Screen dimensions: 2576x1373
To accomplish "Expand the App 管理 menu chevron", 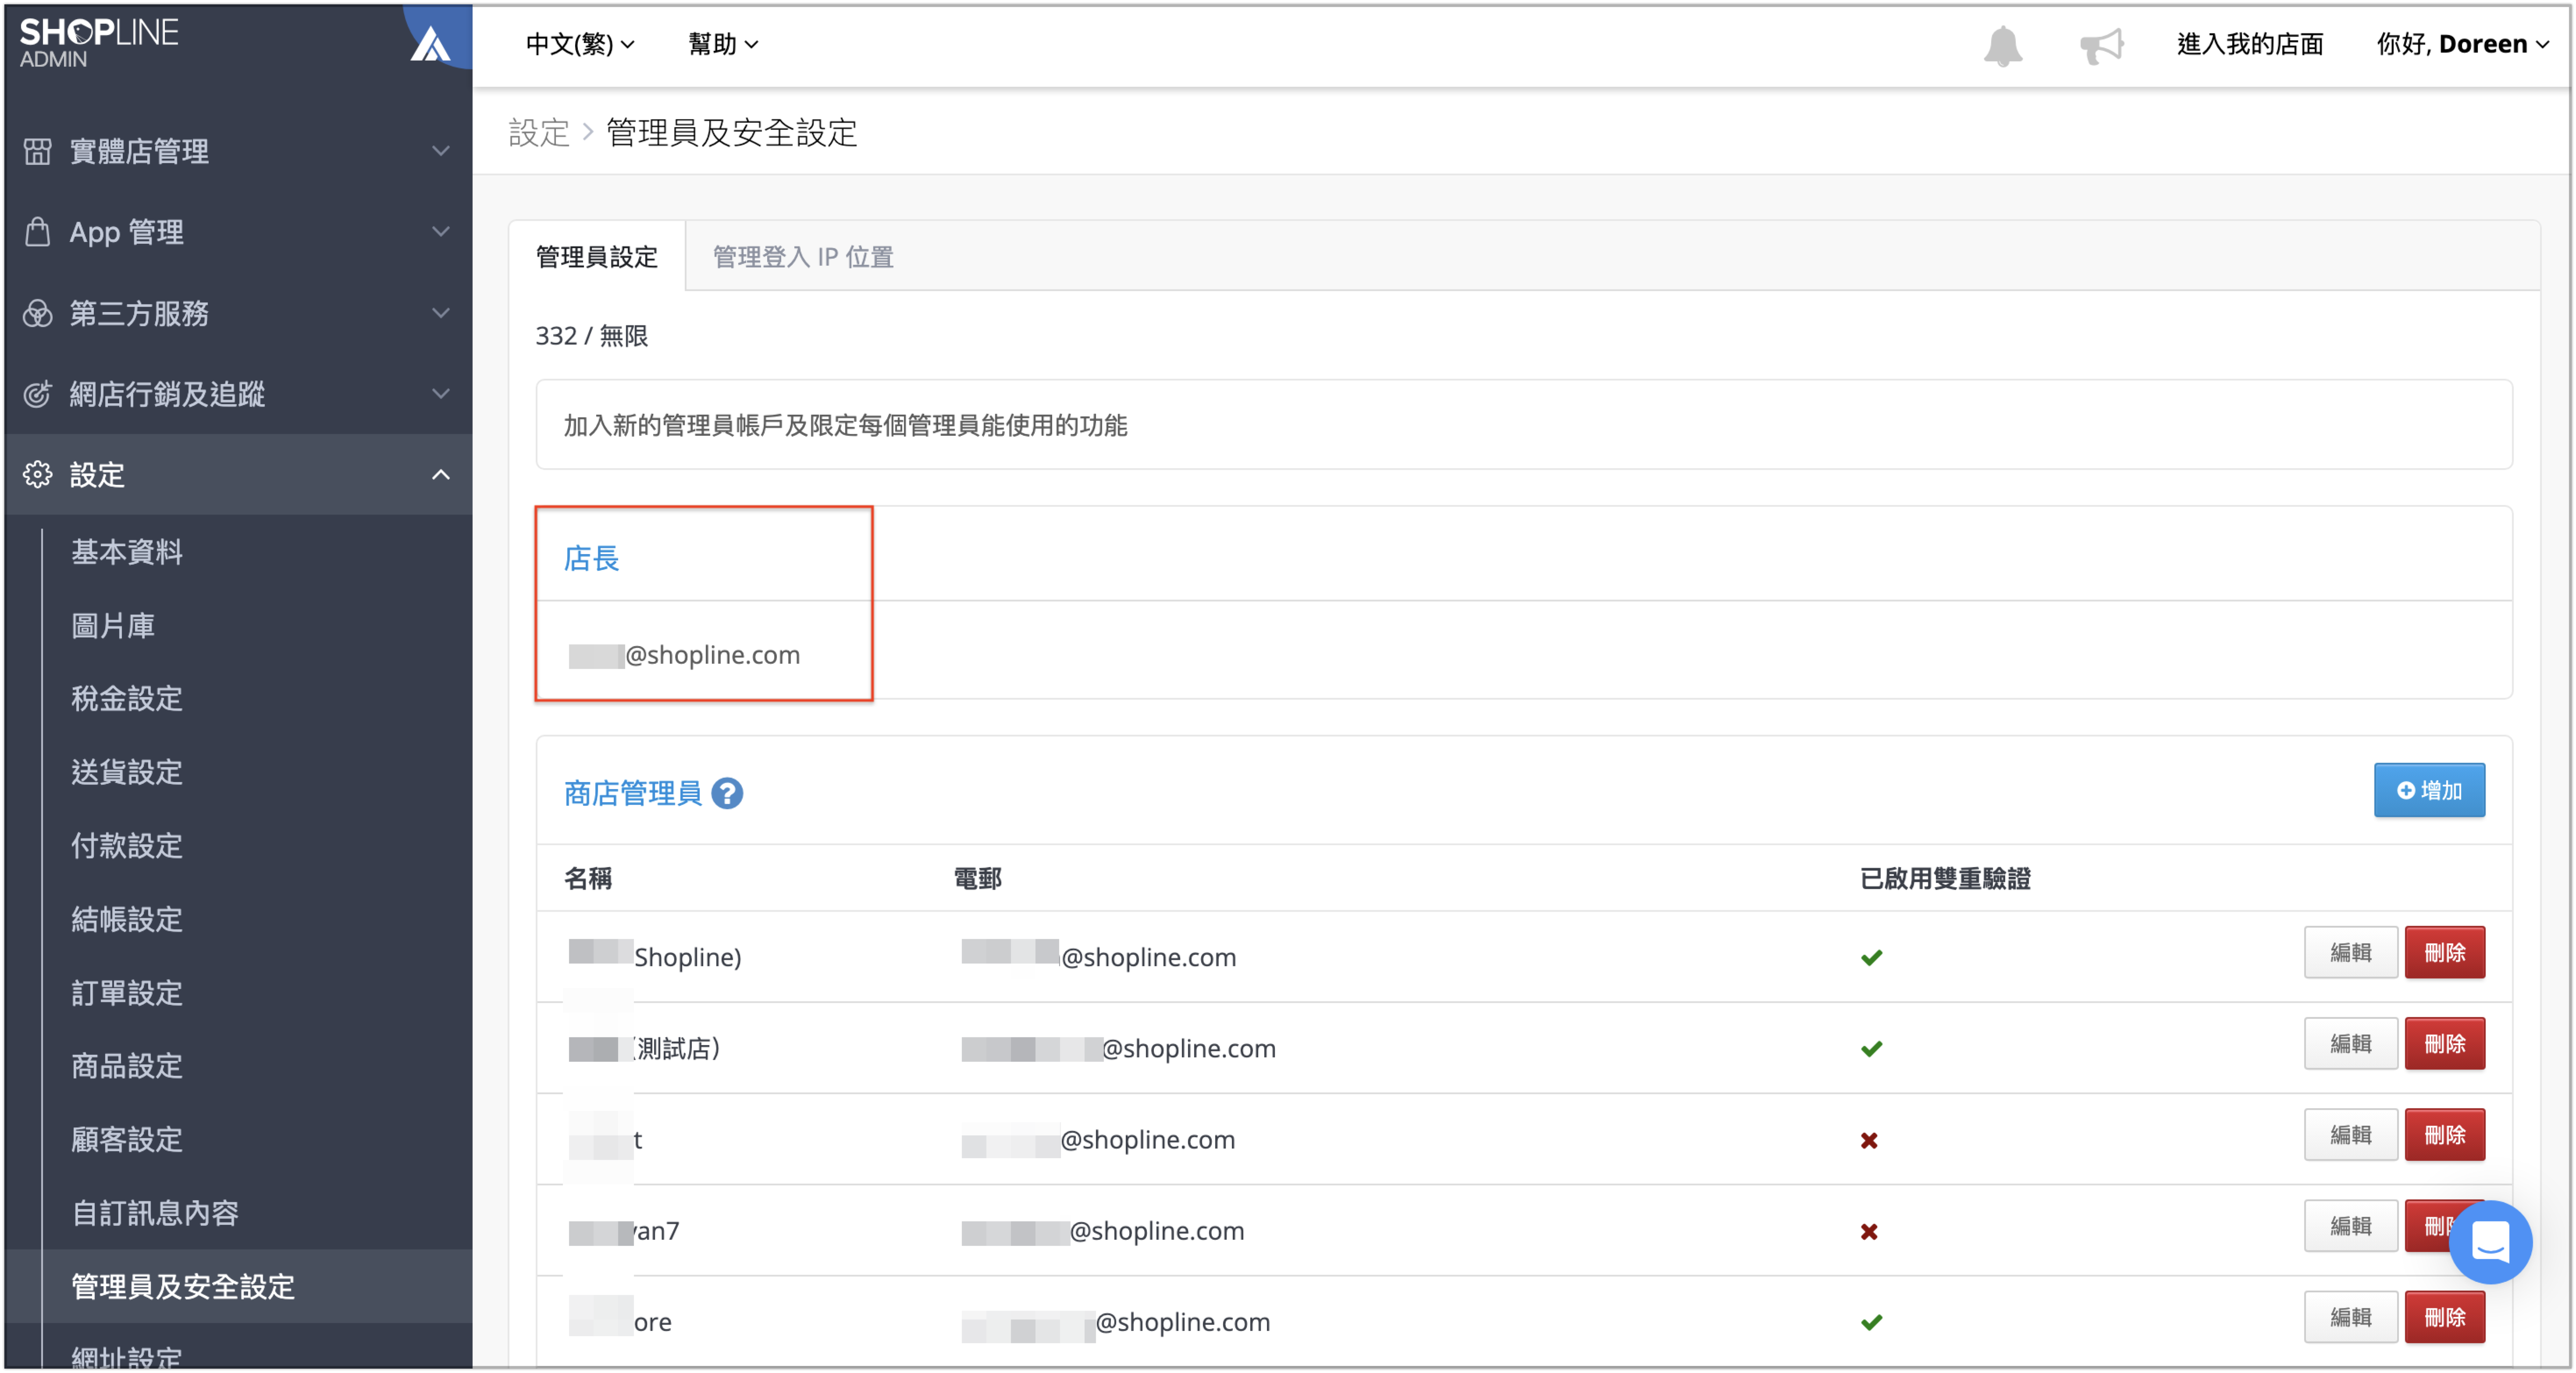I will [440, 231].
